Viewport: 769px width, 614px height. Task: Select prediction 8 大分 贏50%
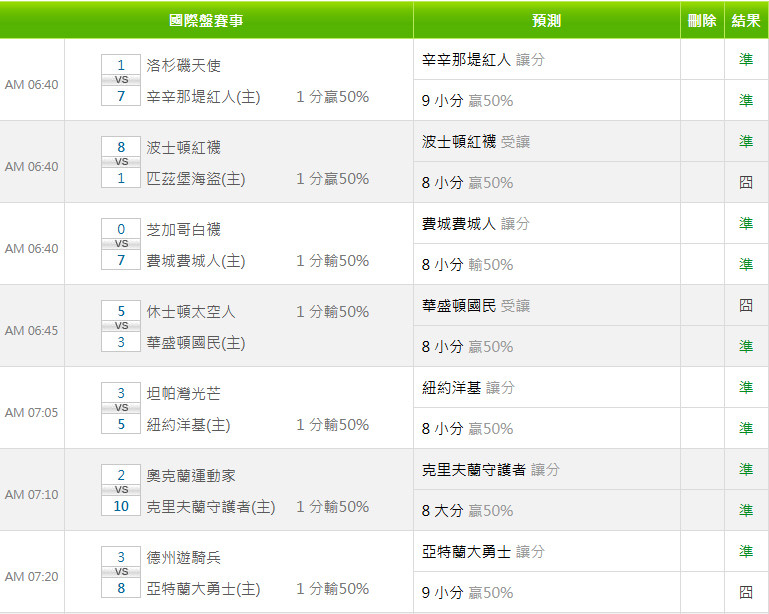[467, 510]
